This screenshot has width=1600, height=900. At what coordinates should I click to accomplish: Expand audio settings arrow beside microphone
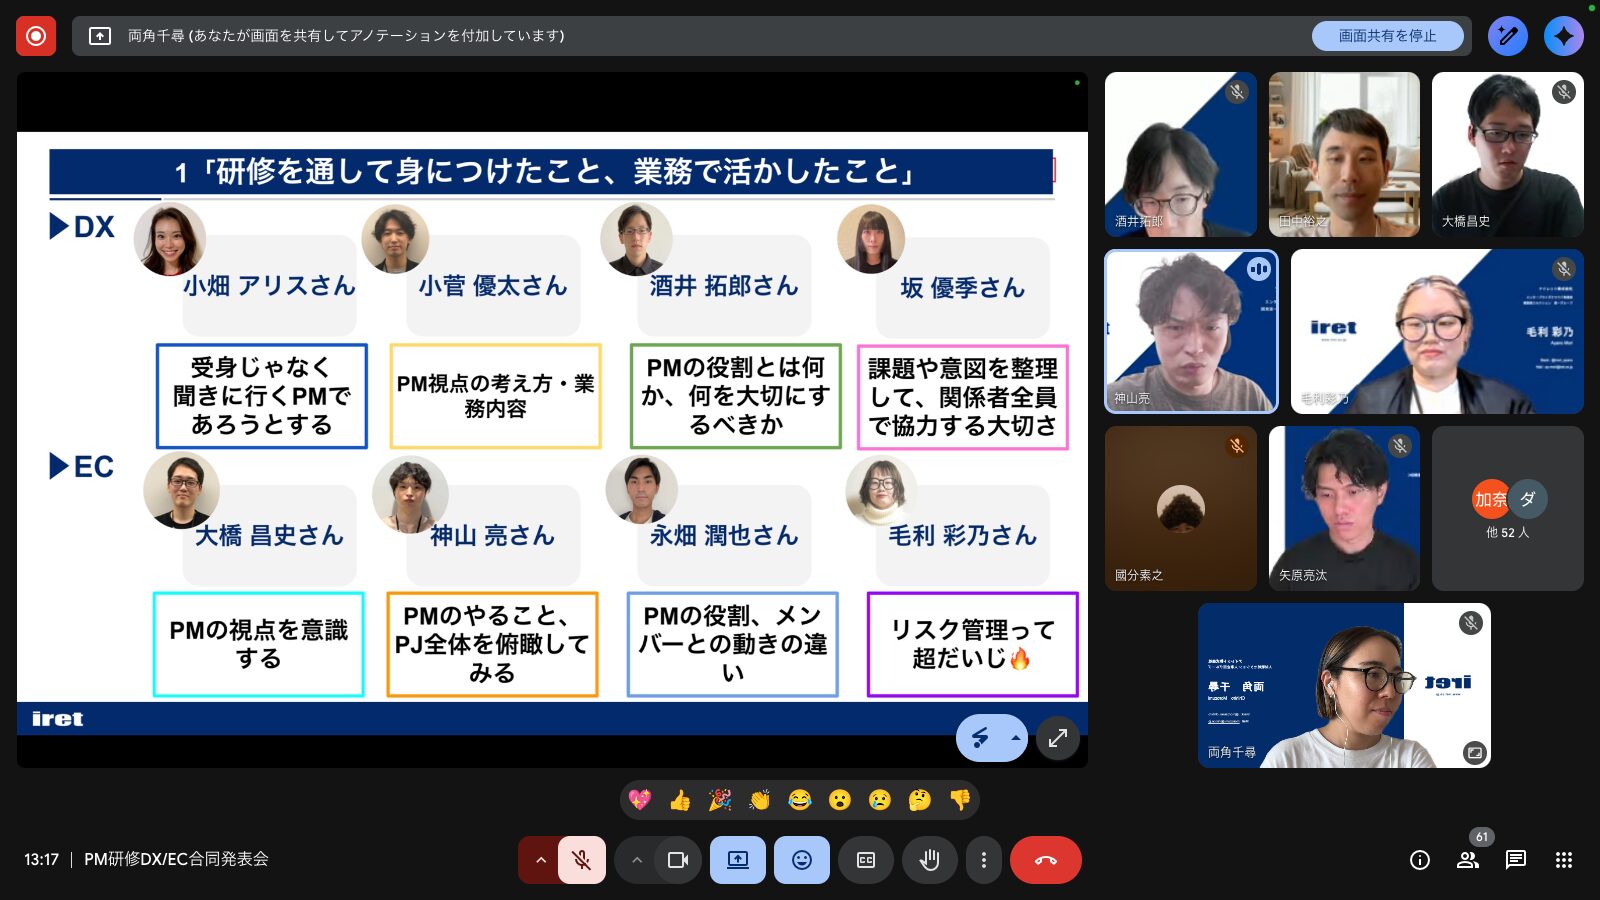point(540,860)
